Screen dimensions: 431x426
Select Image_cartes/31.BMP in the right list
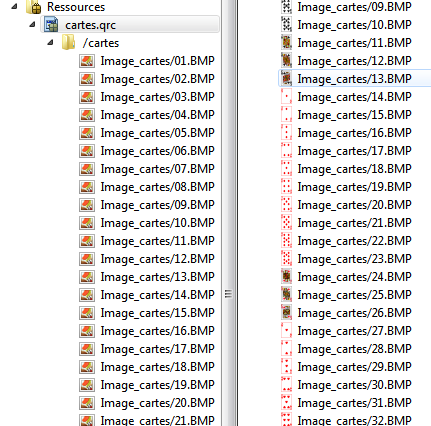354,403
